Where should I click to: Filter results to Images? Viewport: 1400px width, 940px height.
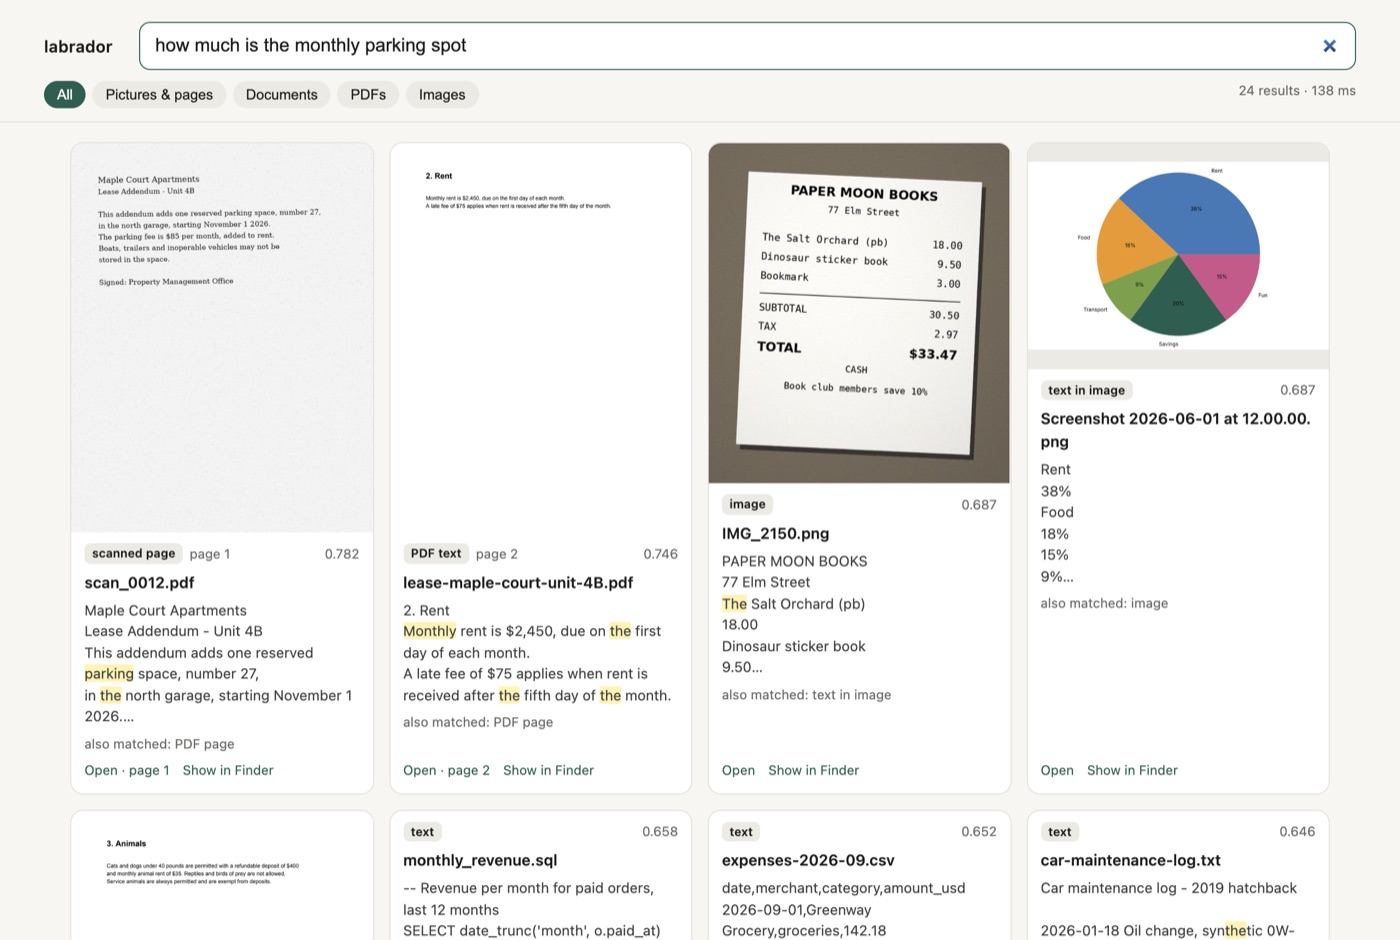pos(442,95)
